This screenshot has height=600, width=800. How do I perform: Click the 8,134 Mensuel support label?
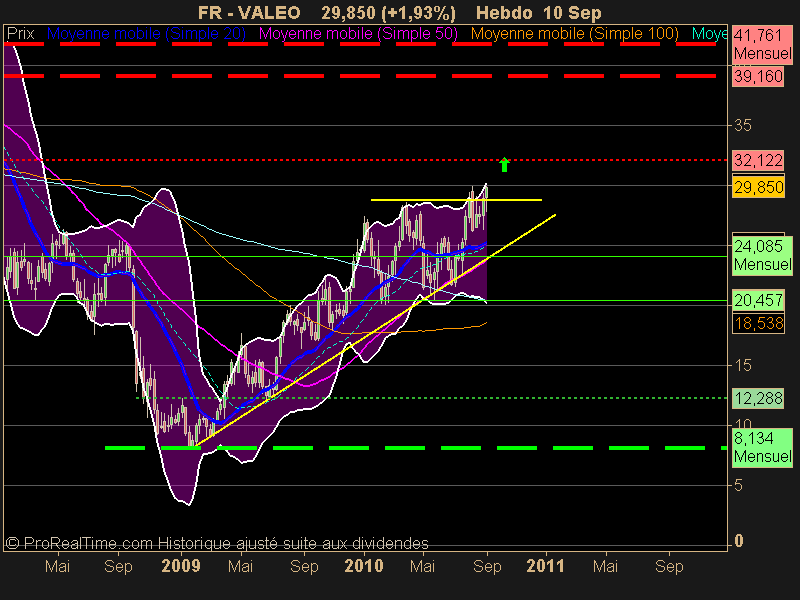[762, 447]
